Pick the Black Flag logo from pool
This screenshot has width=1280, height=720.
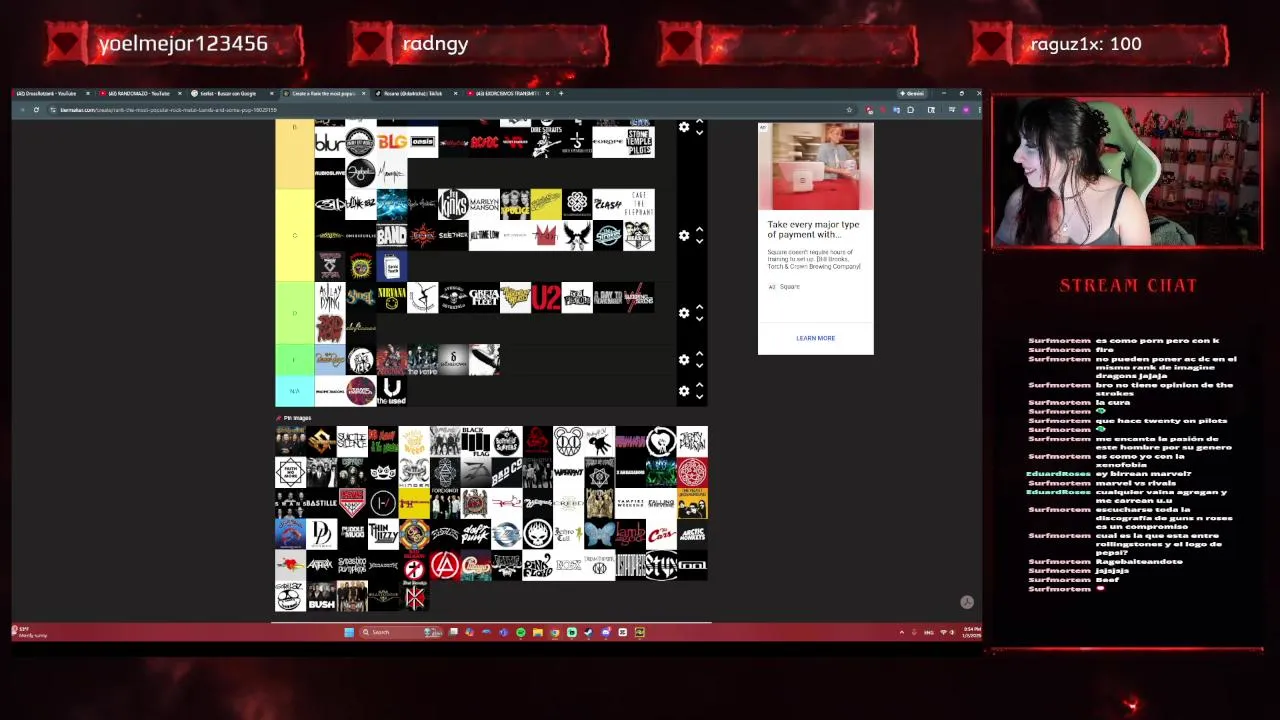pyautogui.click(x=476, y=441)
